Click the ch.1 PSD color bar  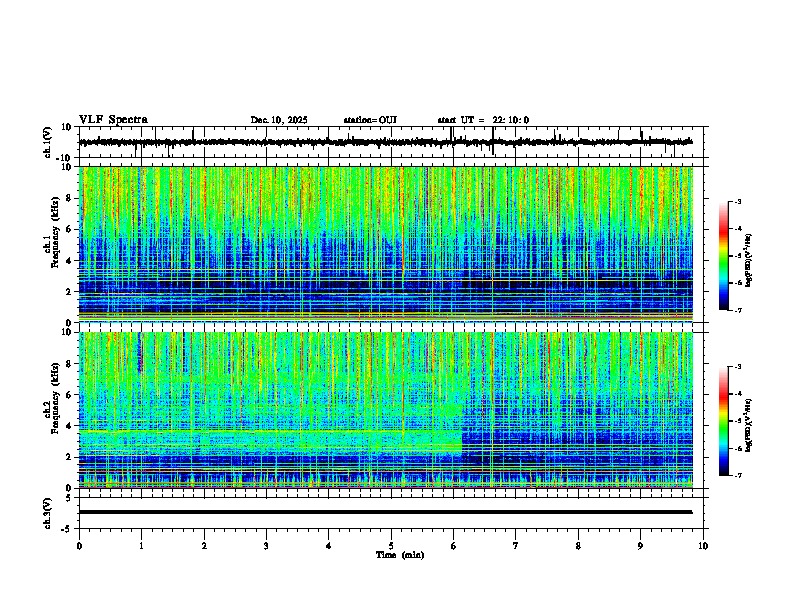click(x=724, y=256)
